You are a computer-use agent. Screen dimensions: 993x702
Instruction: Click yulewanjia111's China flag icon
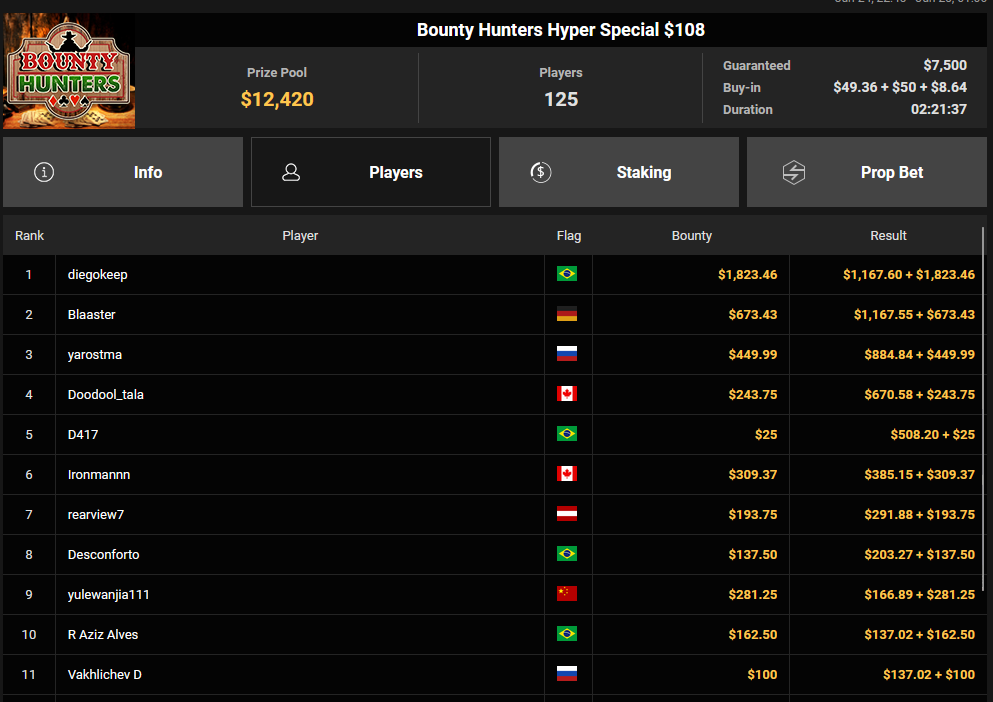(567, 594)
